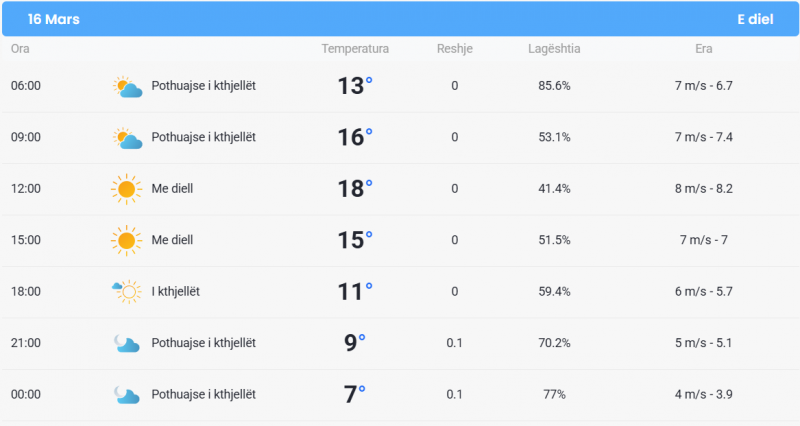Image resolution: width=800 pixels, height=426 pixels.
Task: Click the partly cloudy icon at 09:00
Action: pos(127,138)
